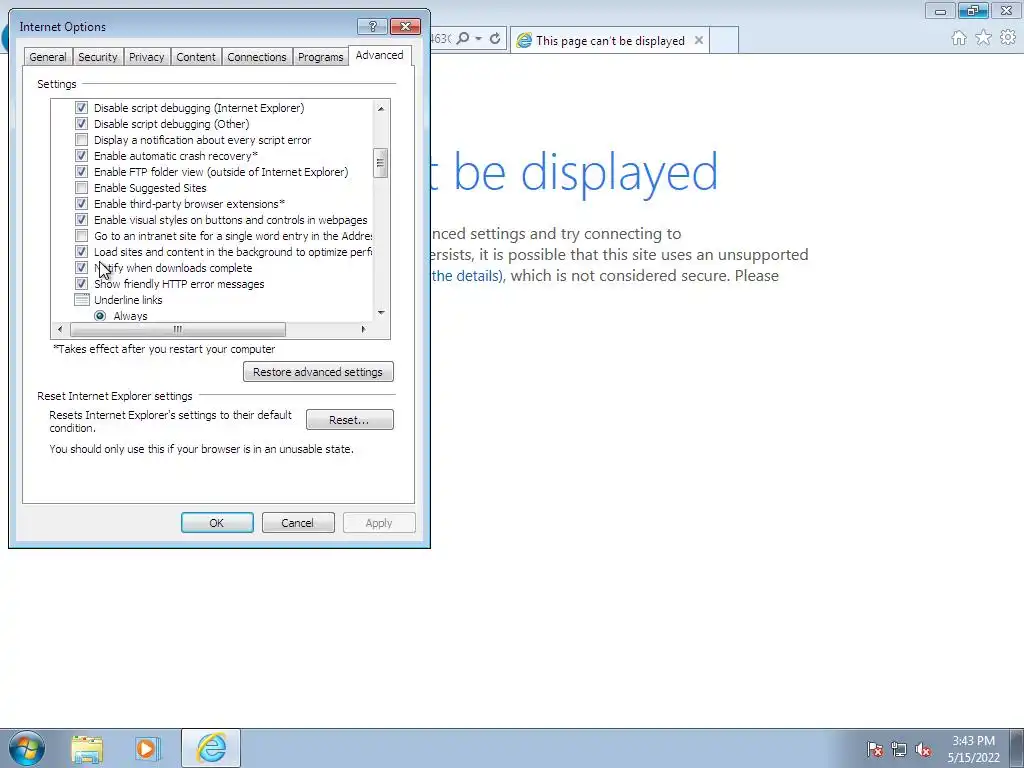
Task: Toggle Enable third-party browser extensions
Action: click(x=81, y=204)
